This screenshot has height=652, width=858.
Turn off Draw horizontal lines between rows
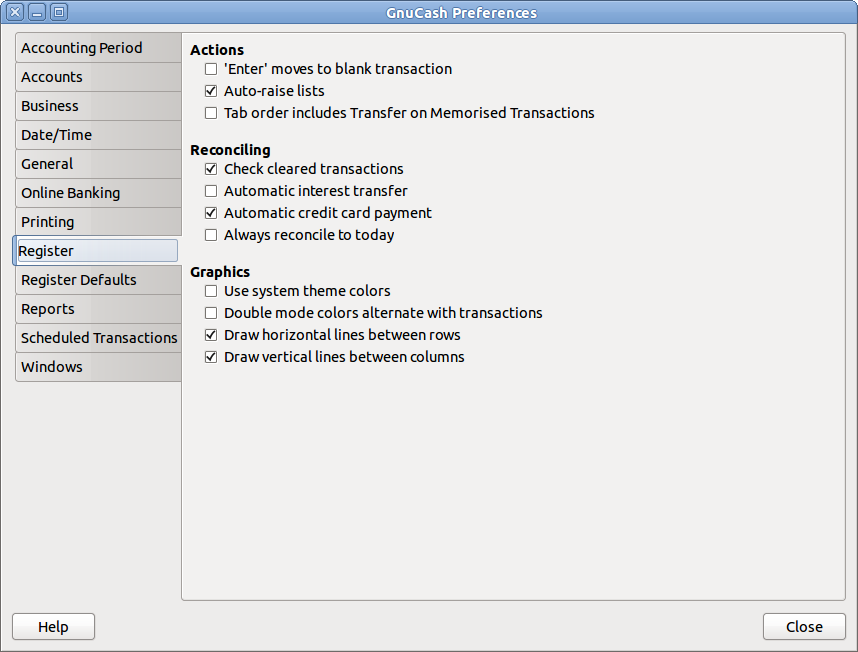211,335
